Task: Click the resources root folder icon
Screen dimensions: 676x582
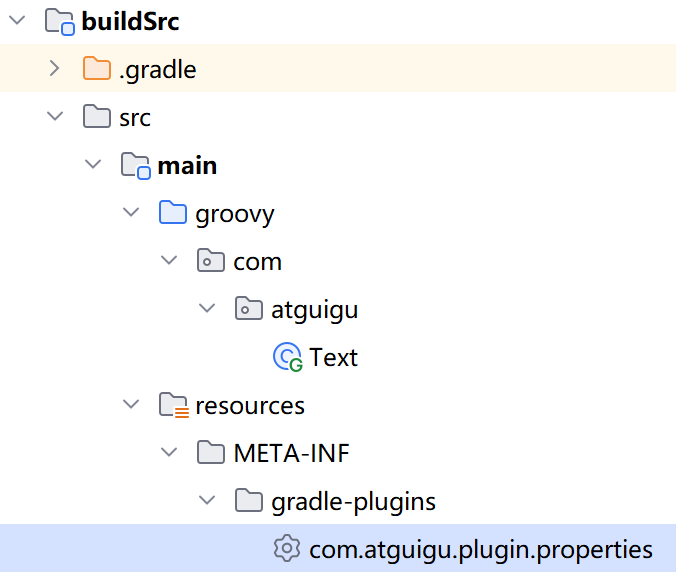Action: [173, 405]
